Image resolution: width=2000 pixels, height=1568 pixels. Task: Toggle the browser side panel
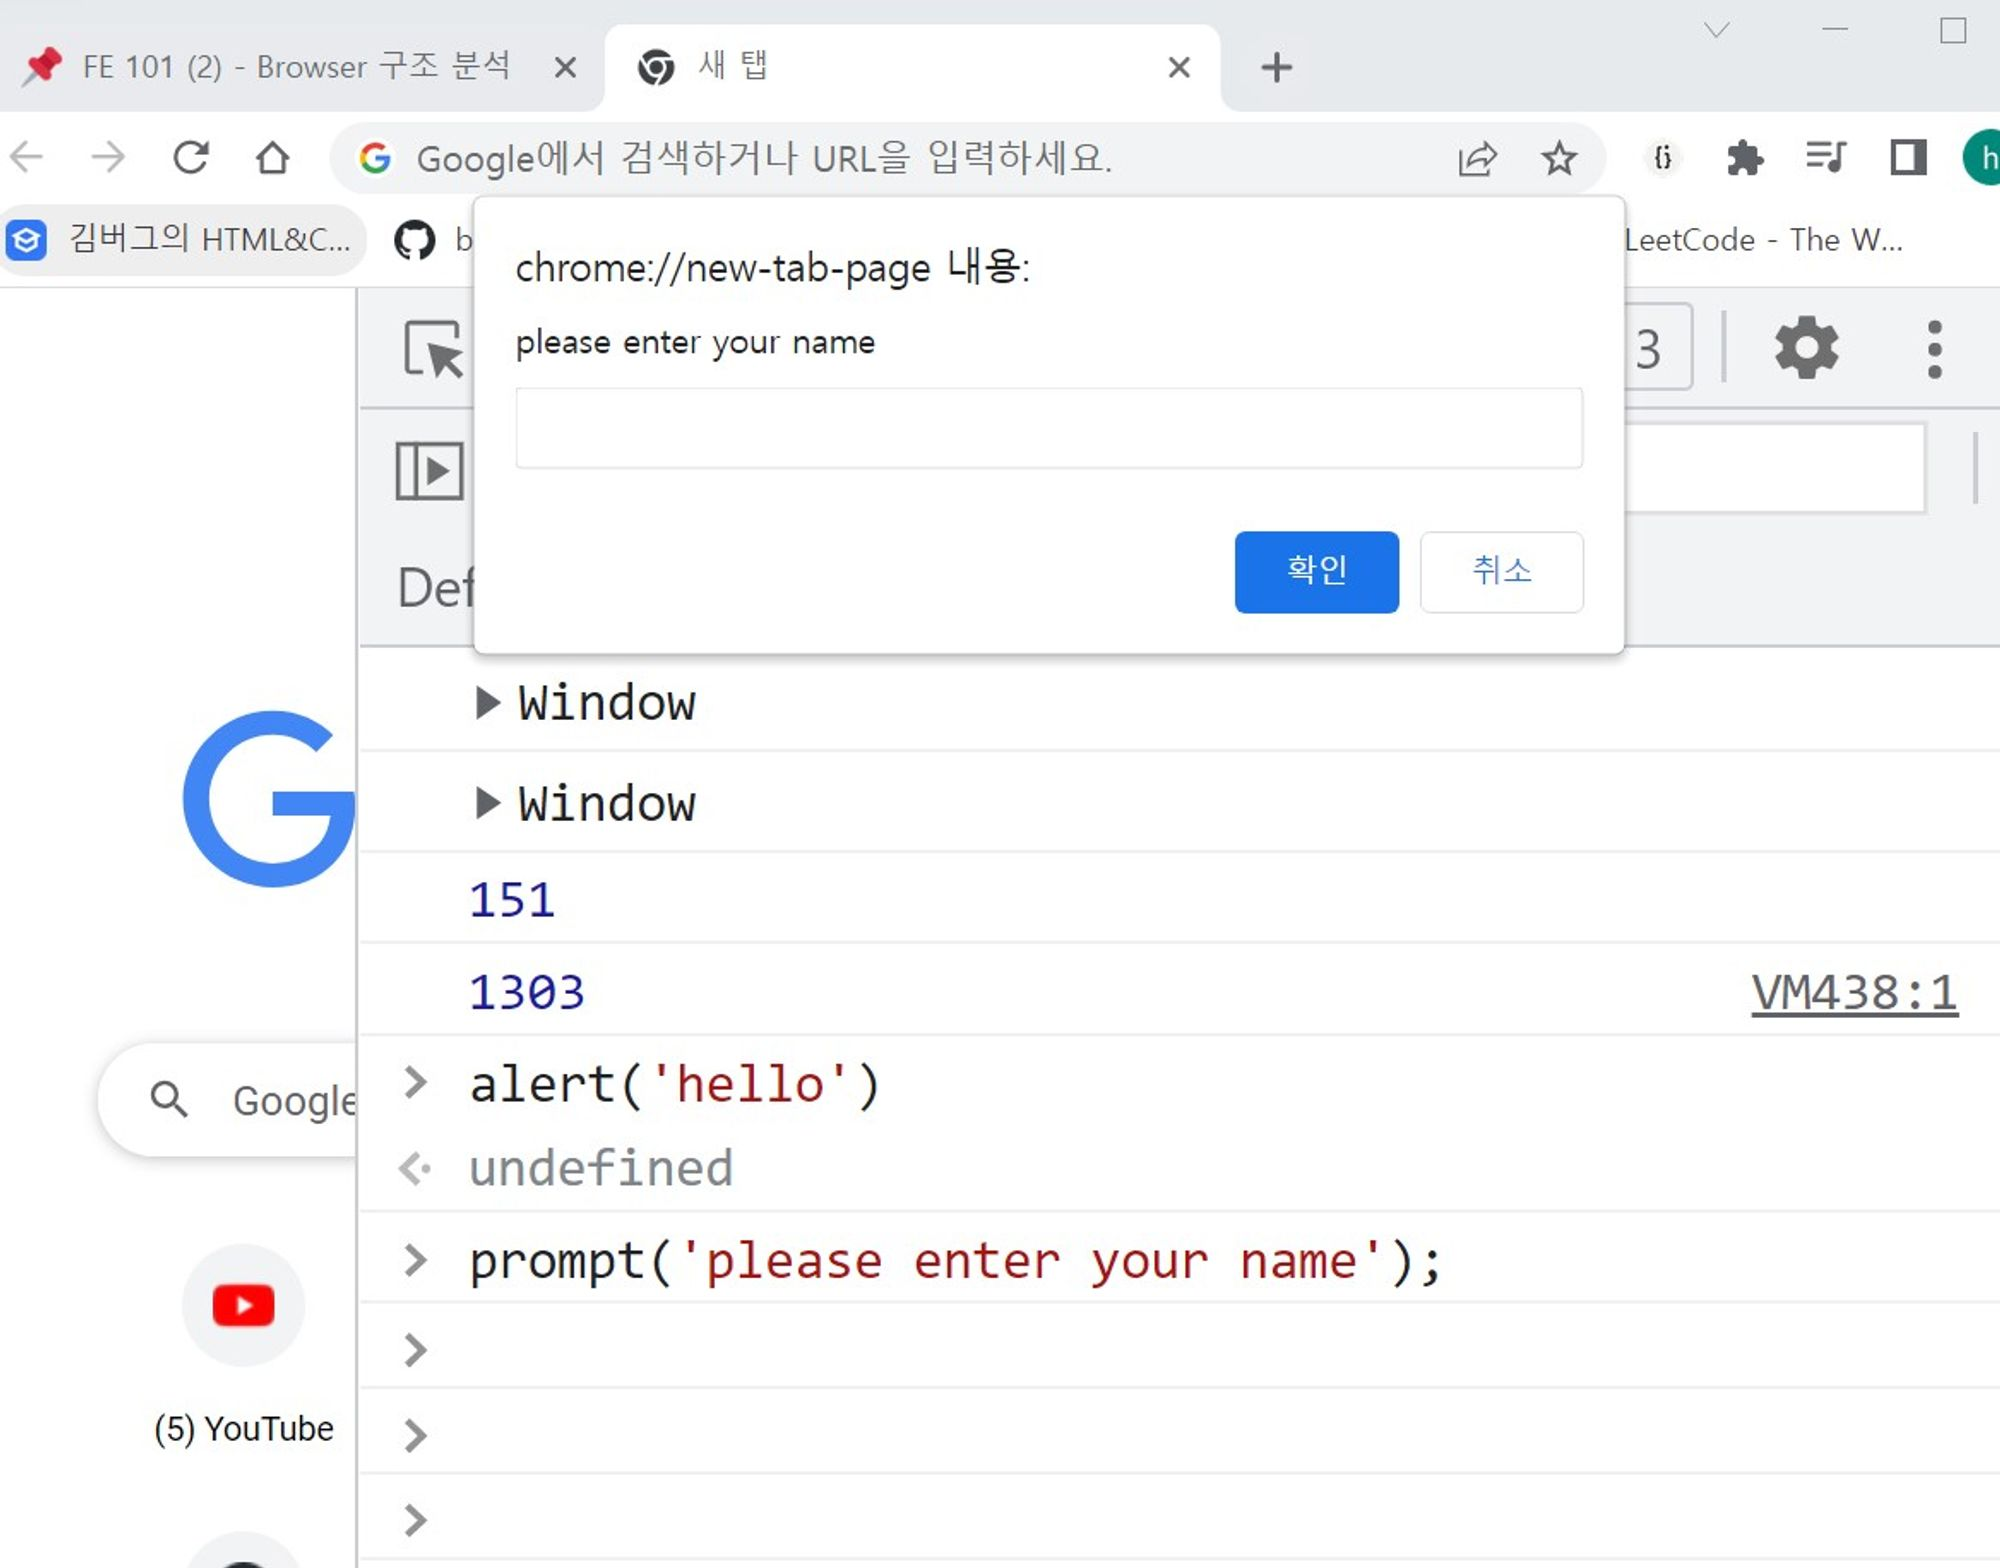(x=1908, y=157)
